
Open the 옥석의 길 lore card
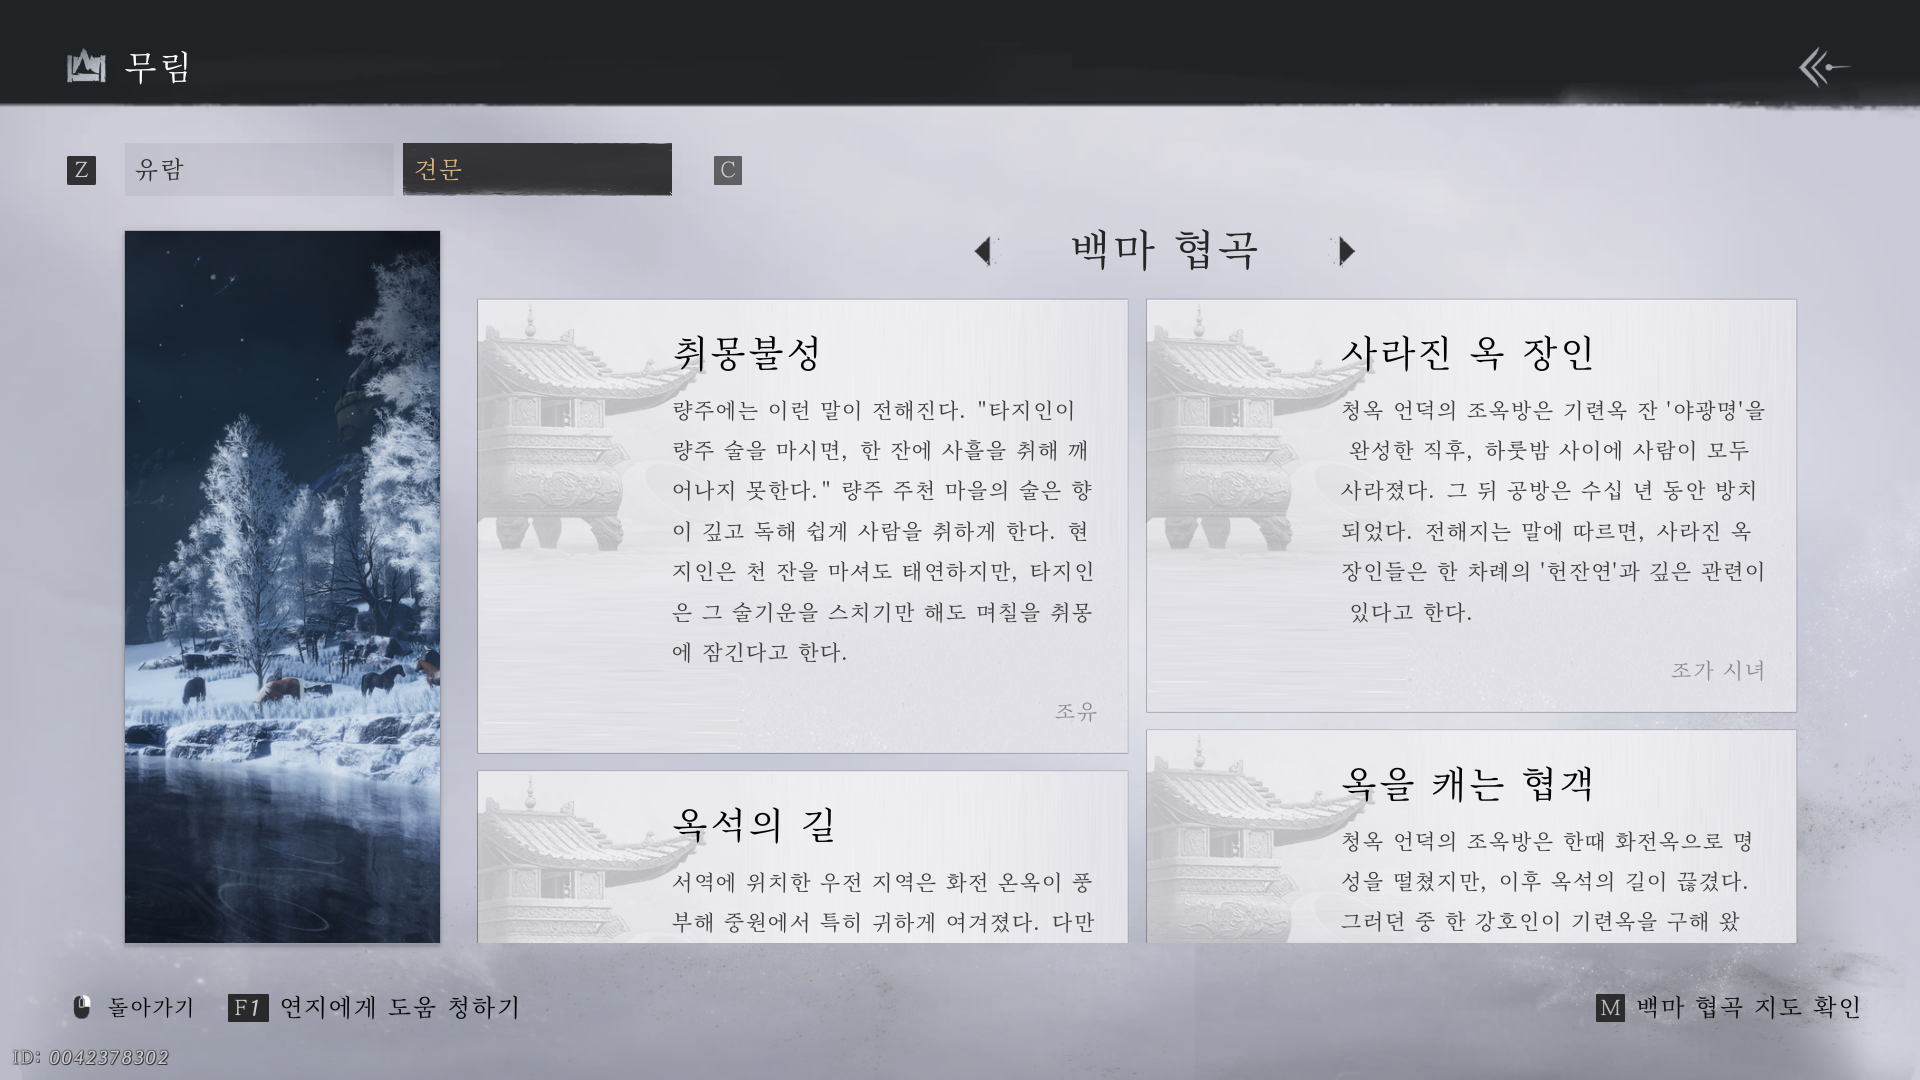(x=802, y=857)
